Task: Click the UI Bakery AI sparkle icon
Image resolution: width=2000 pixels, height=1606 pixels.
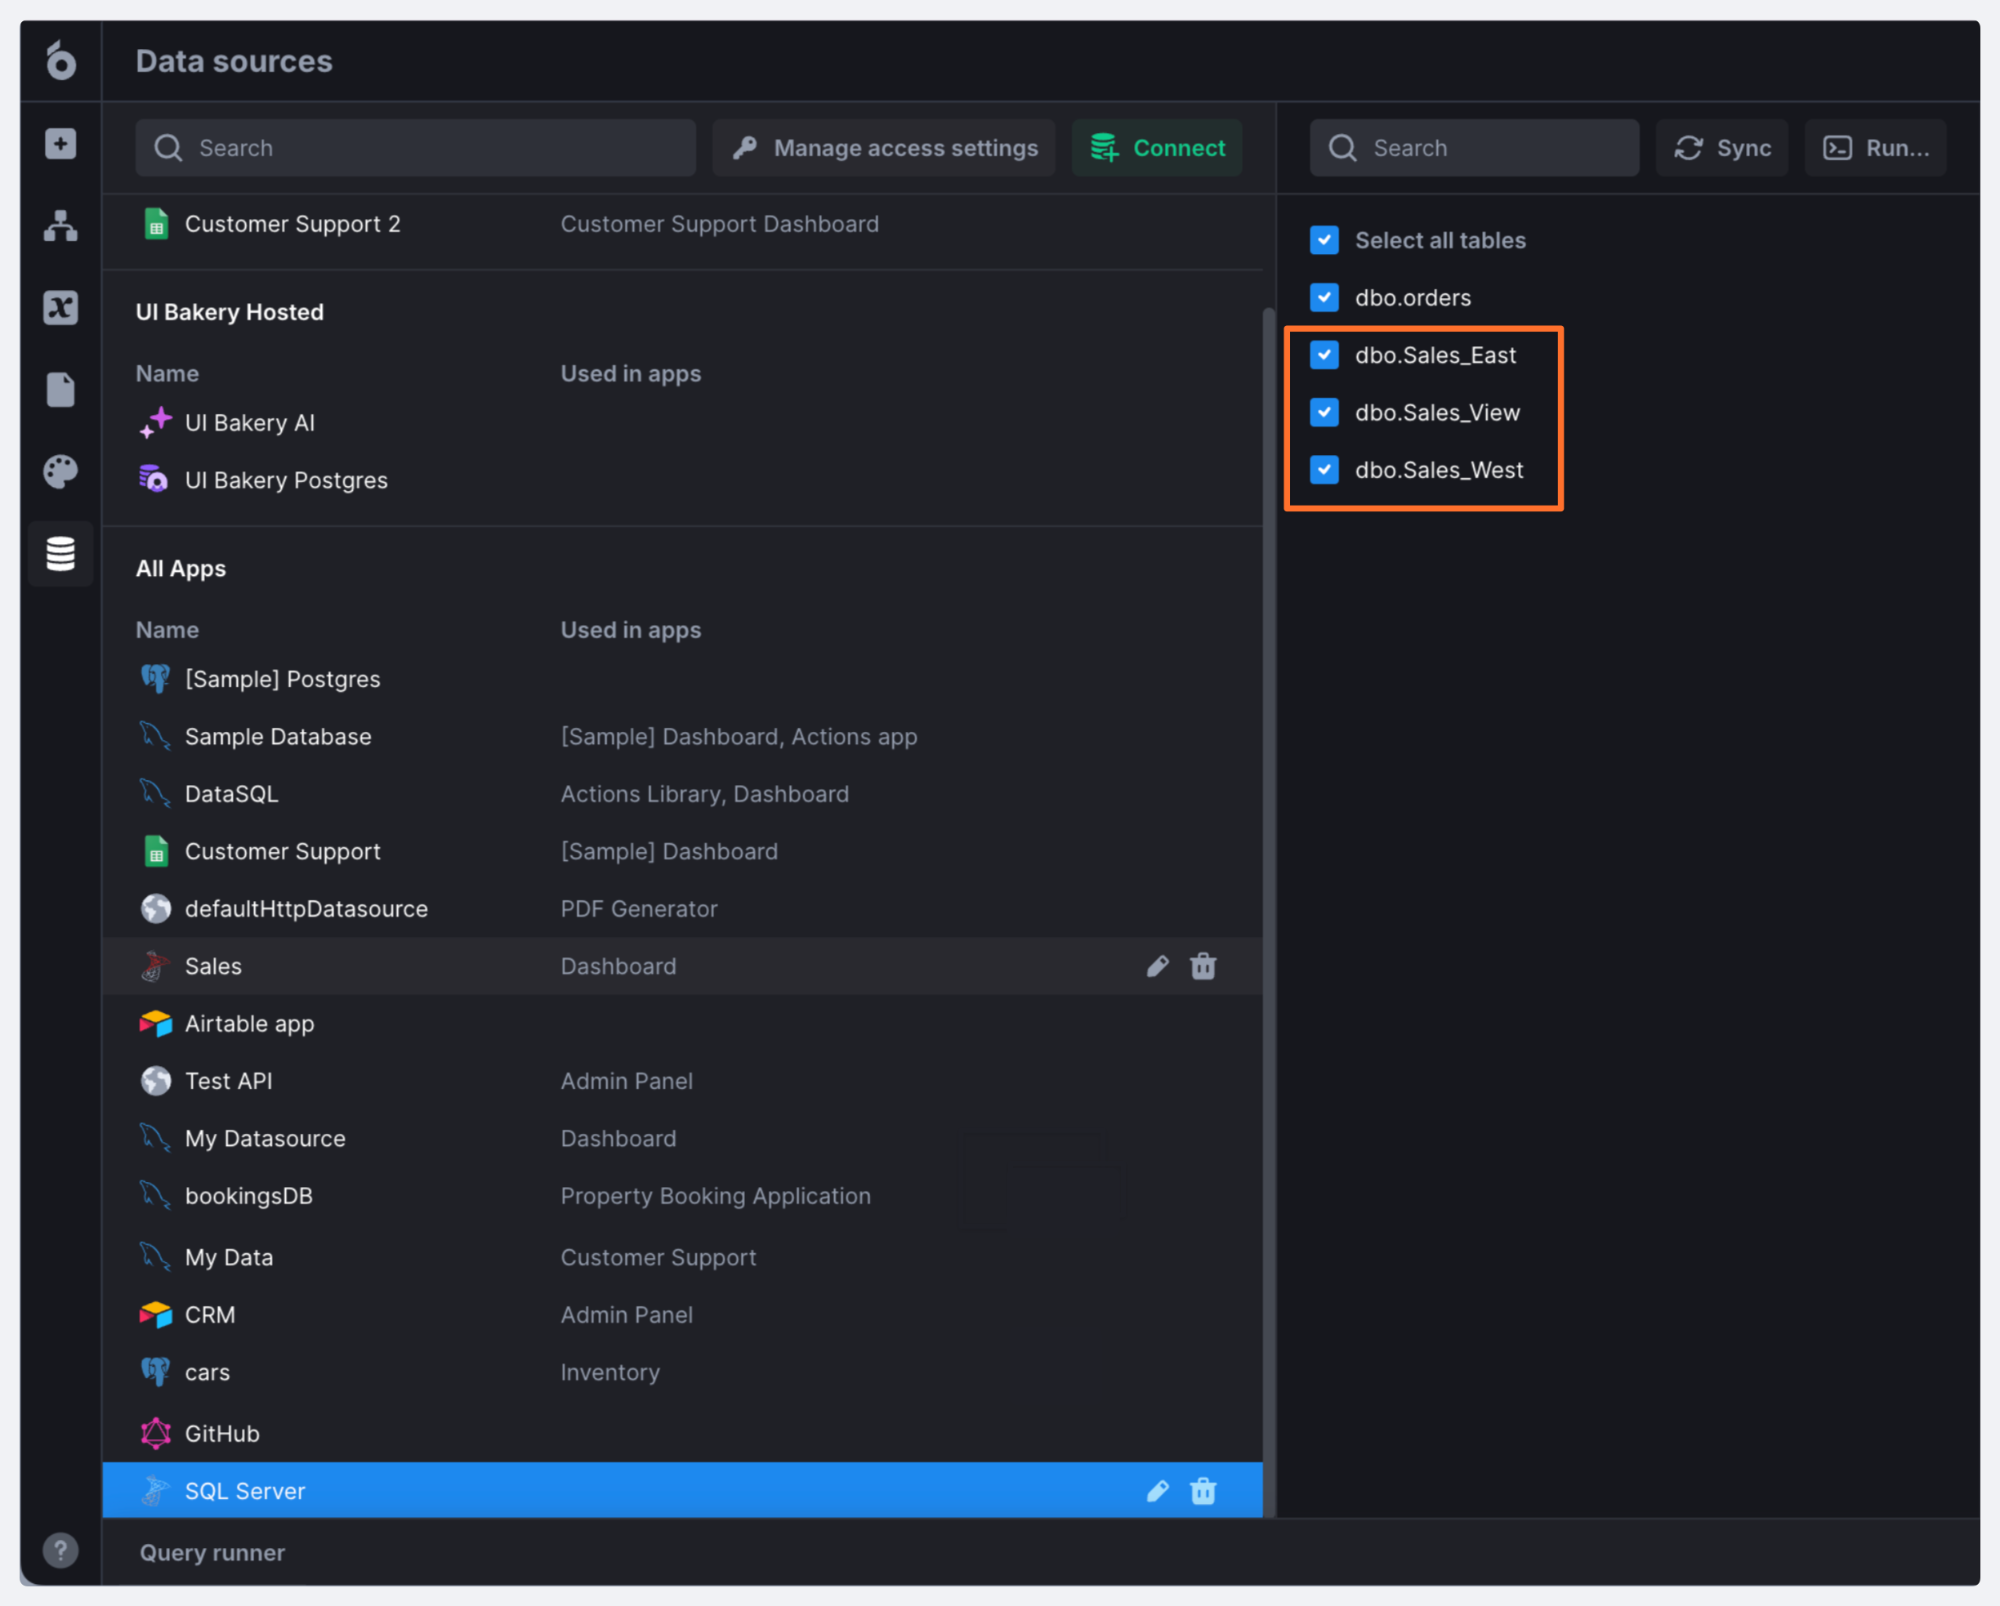Action: [156, 422]
